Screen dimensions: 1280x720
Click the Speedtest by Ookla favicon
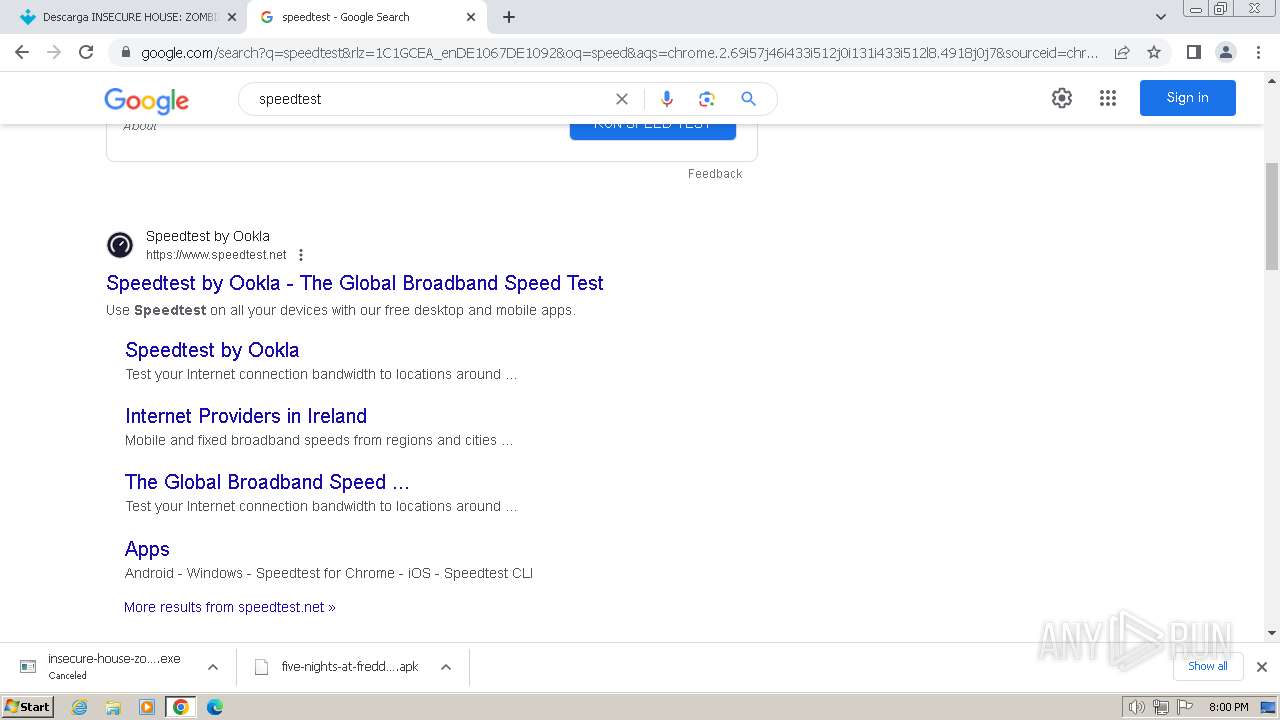[120, 245]
